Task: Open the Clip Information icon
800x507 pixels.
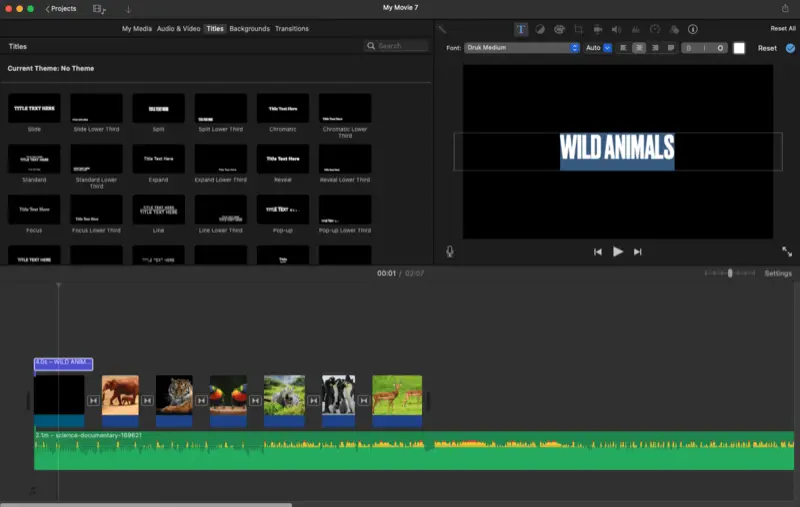Action: (x=692, y=29)
